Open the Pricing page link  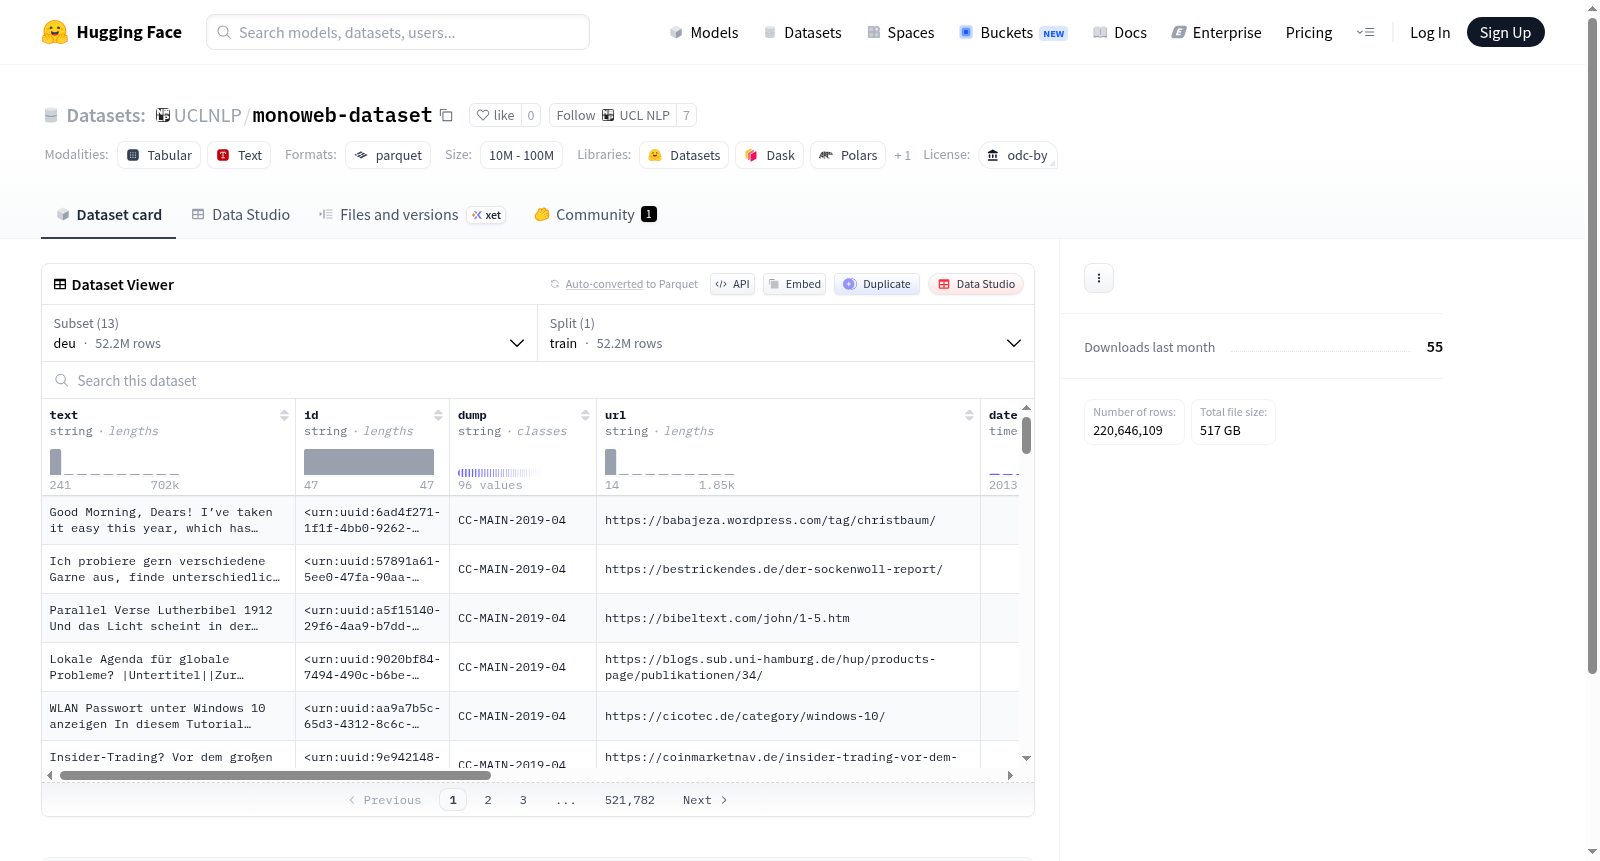tap(1309, 33)
